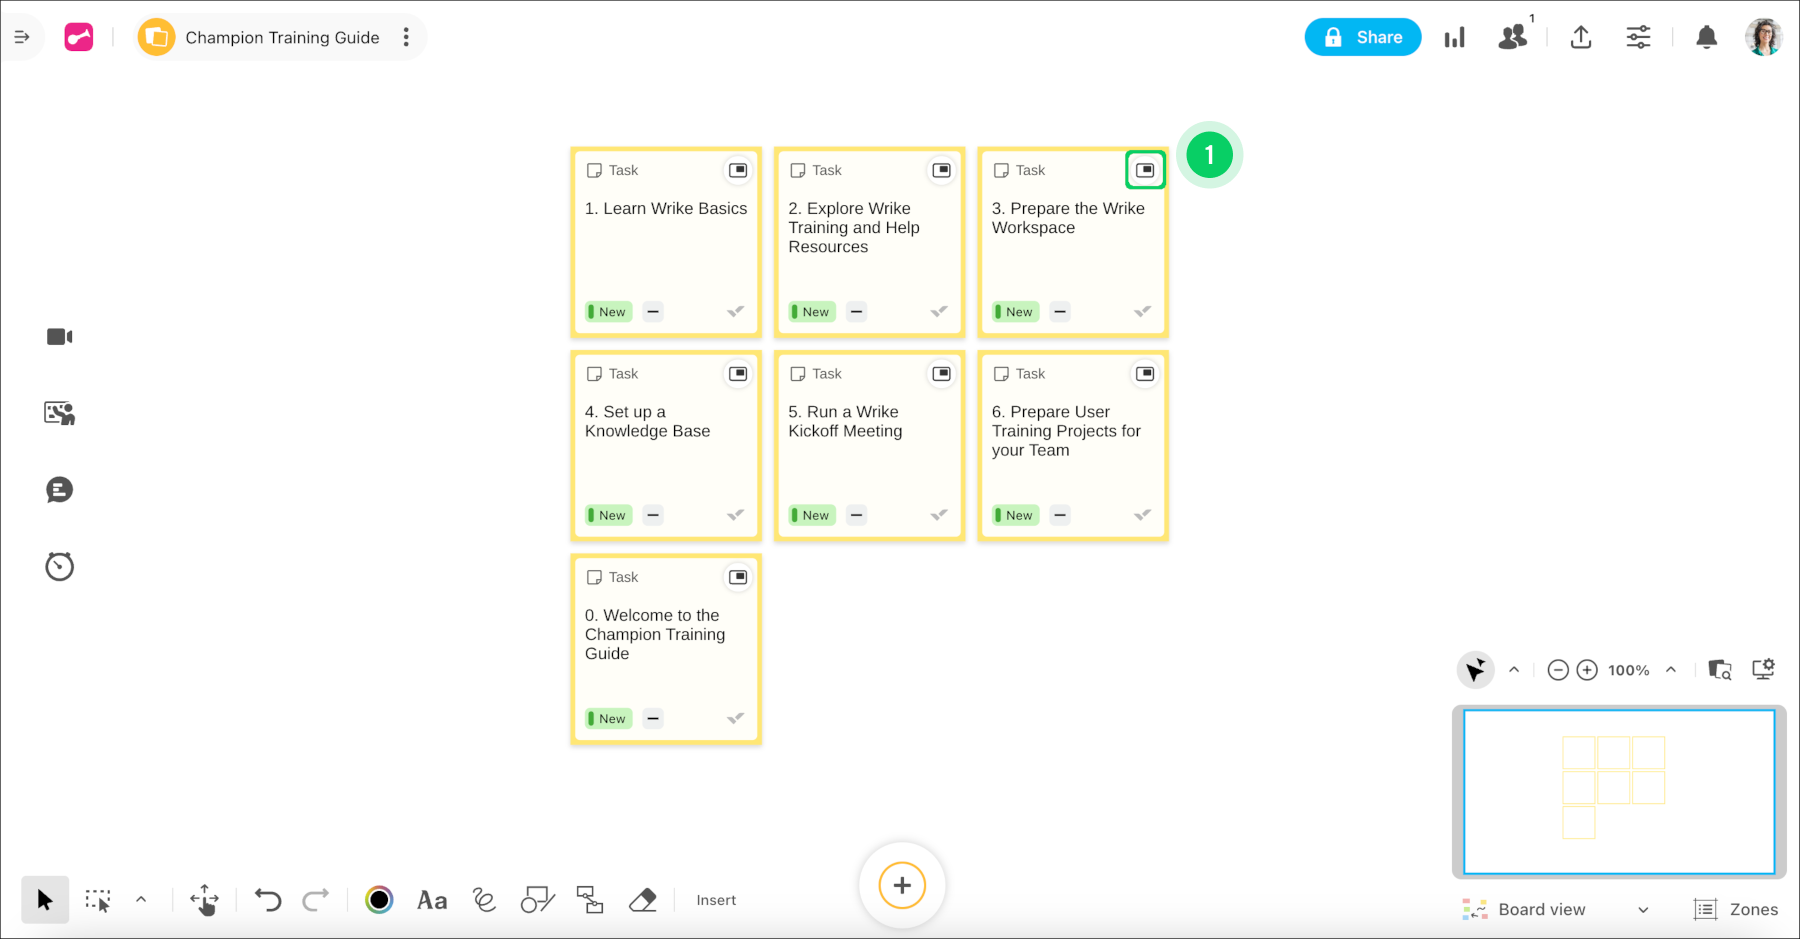Open details of '2. Explore Wrike Training' card

click(x=942, y=170)
